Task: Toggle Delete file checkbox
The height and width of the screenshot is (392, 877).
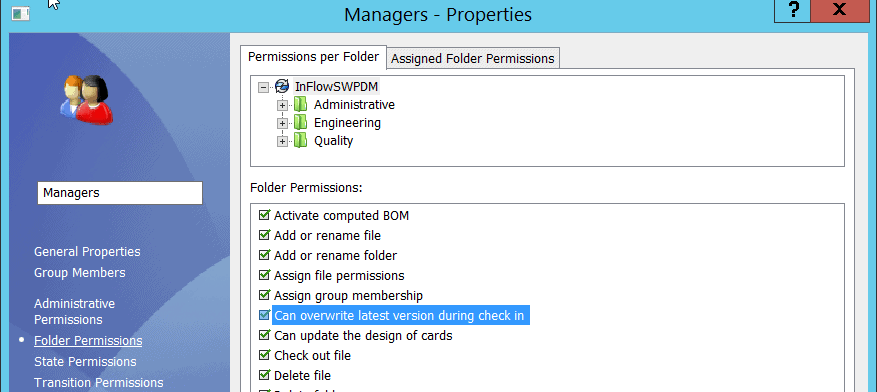Action: pos(265,376)
